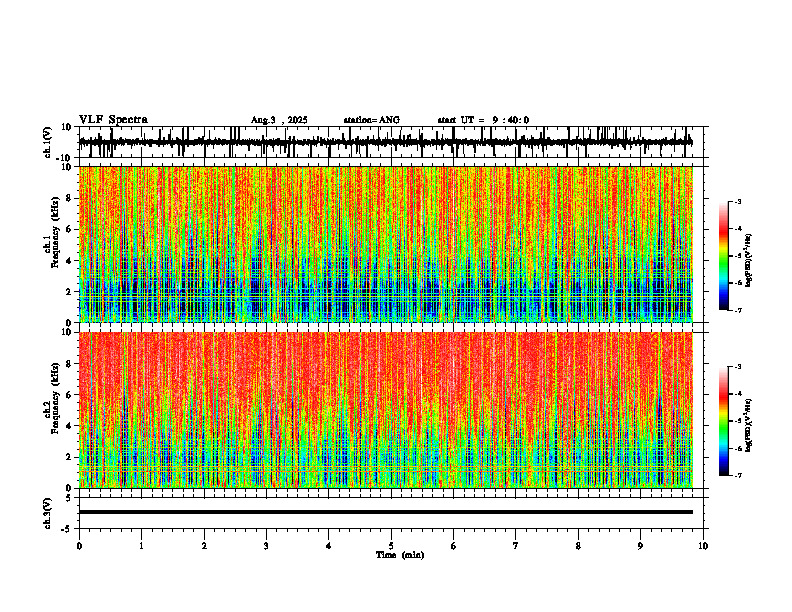
Task: Click the -5 label on ch.1 color bar
Action: click(x=738, y=256)
